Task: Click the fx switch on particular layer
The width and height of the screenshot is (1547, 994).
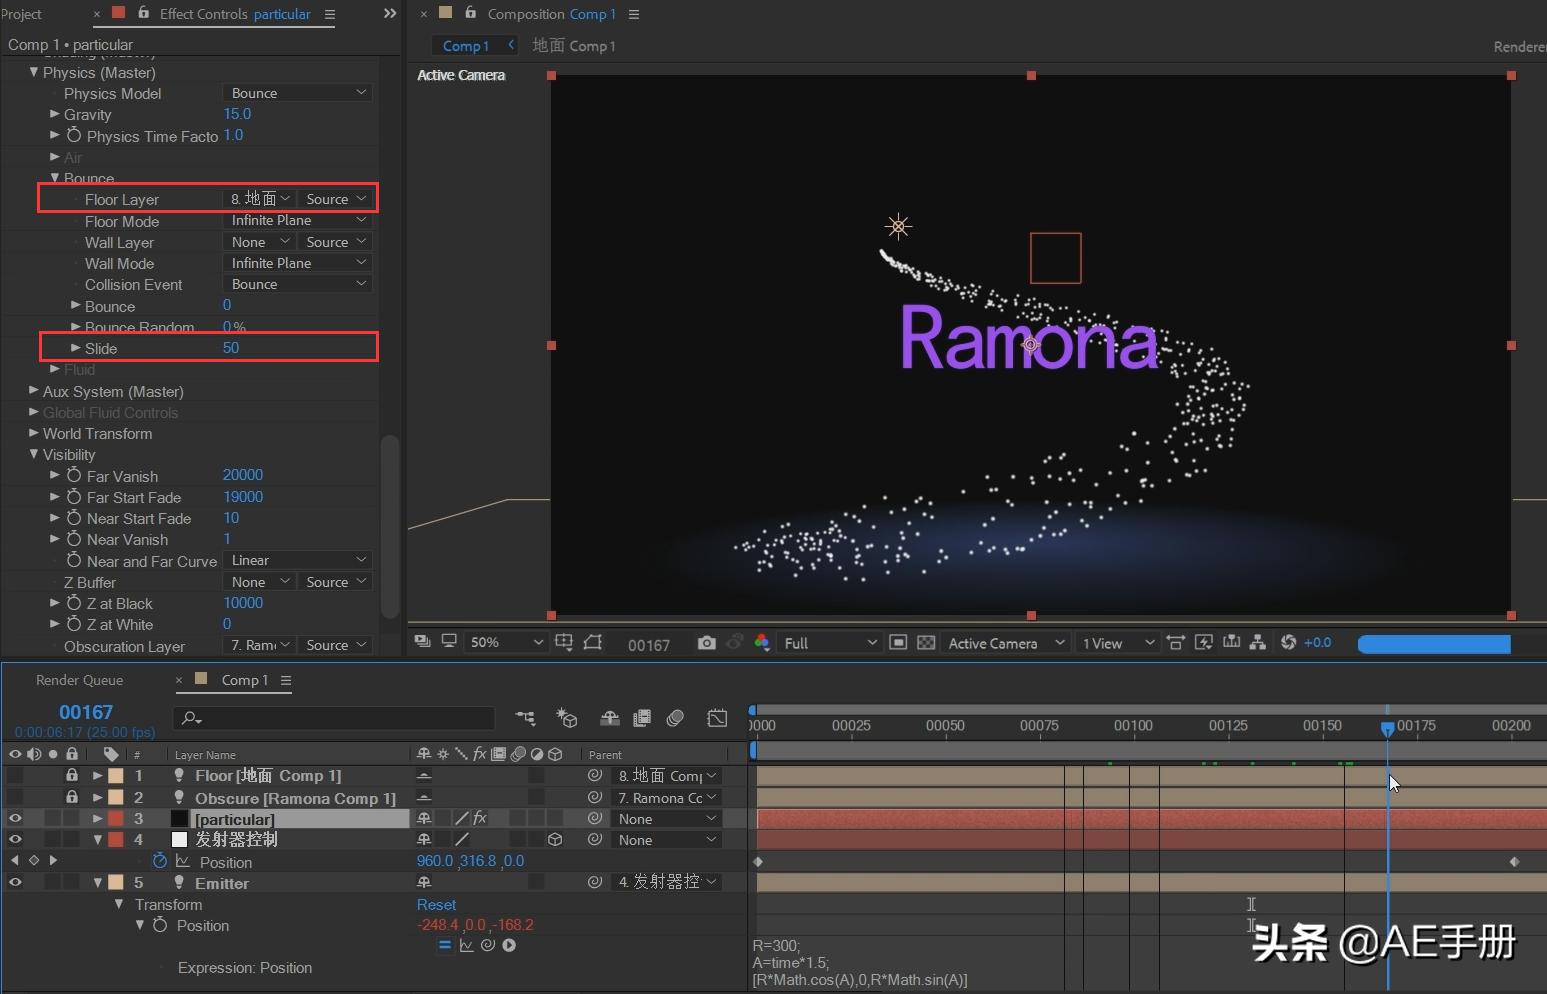Action: pyautogui.click(x=480, y=818)
